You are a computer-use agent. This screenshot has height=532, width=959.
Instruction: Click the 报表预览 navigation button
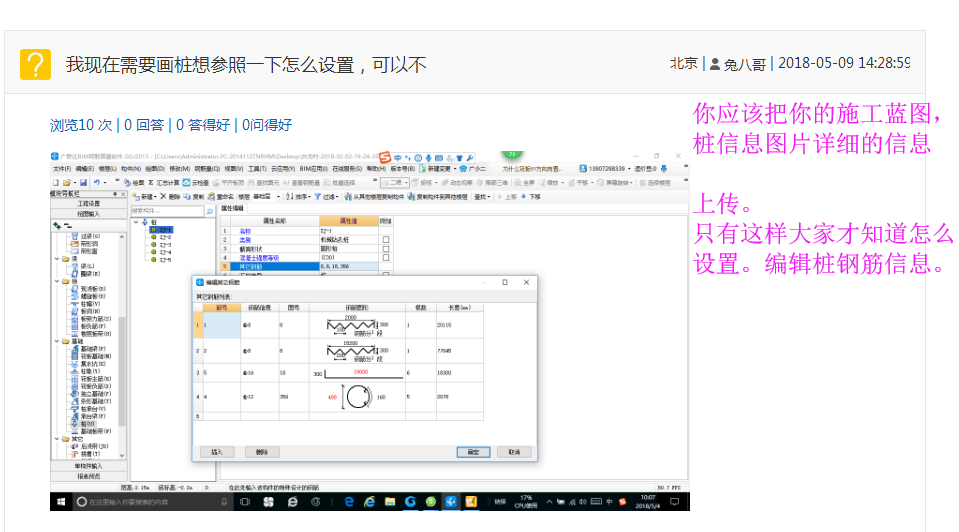pos(89,476)
